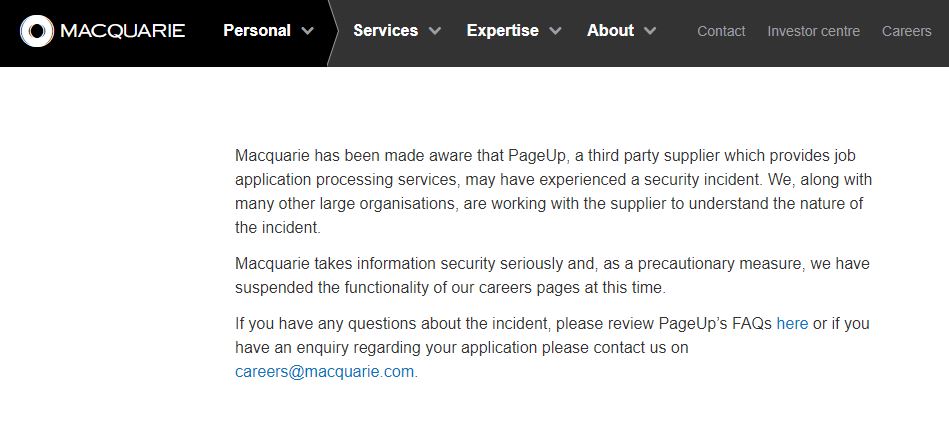Expand the About dropdown arrow
The width and height of the screenshot is (949, 442).
pyautogui.click(x=650, y=31)
